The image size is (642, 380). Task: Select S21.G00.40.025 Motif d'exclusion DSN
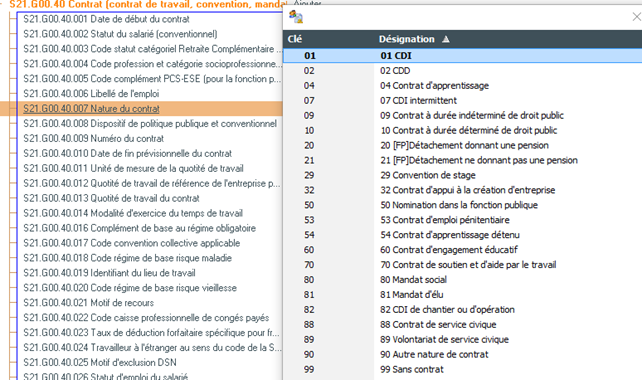click(x=100, y=362)
